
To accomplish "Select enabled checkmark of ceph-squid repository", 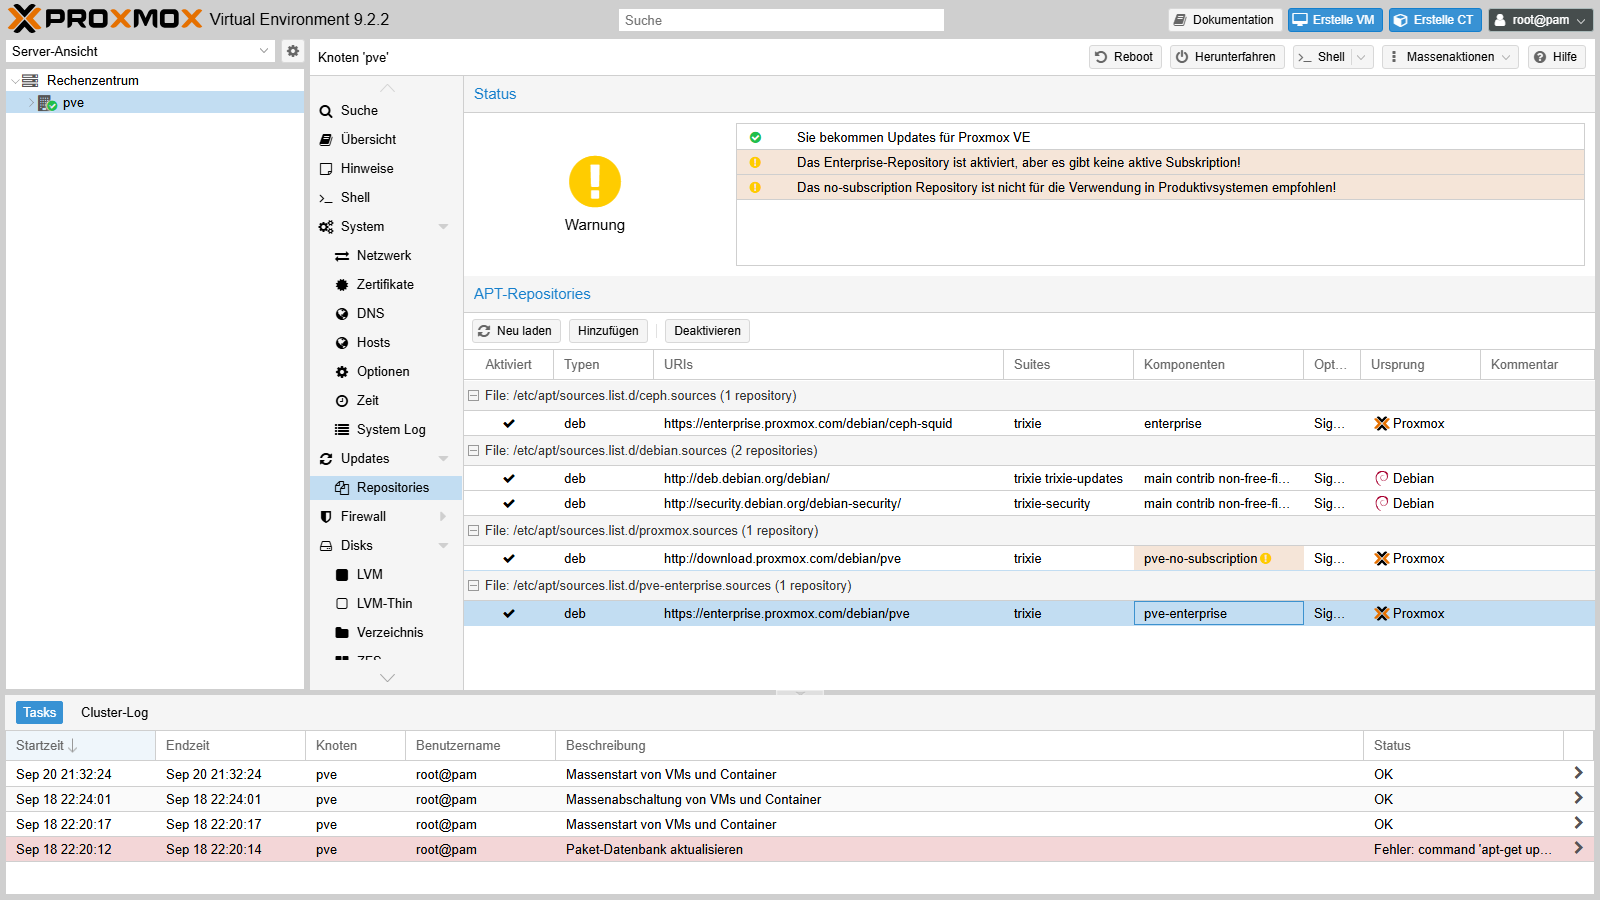I will [509, 424].
